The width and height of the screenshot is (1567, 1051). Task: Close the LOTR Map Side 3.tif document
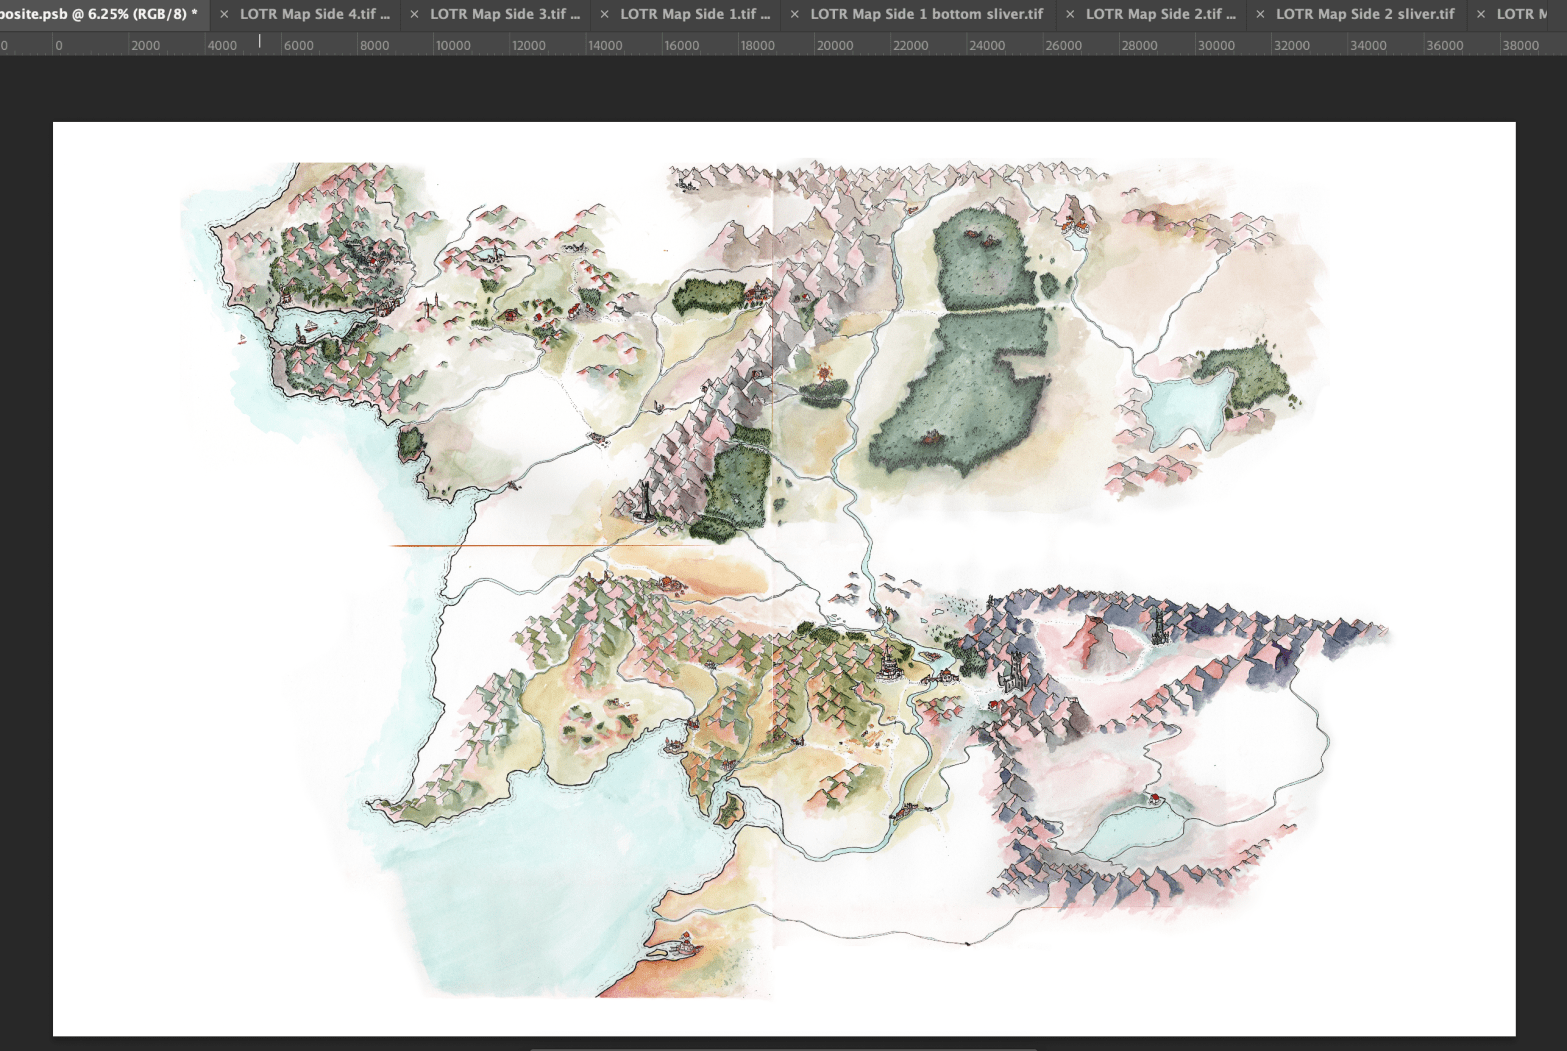tap(416, 14)
